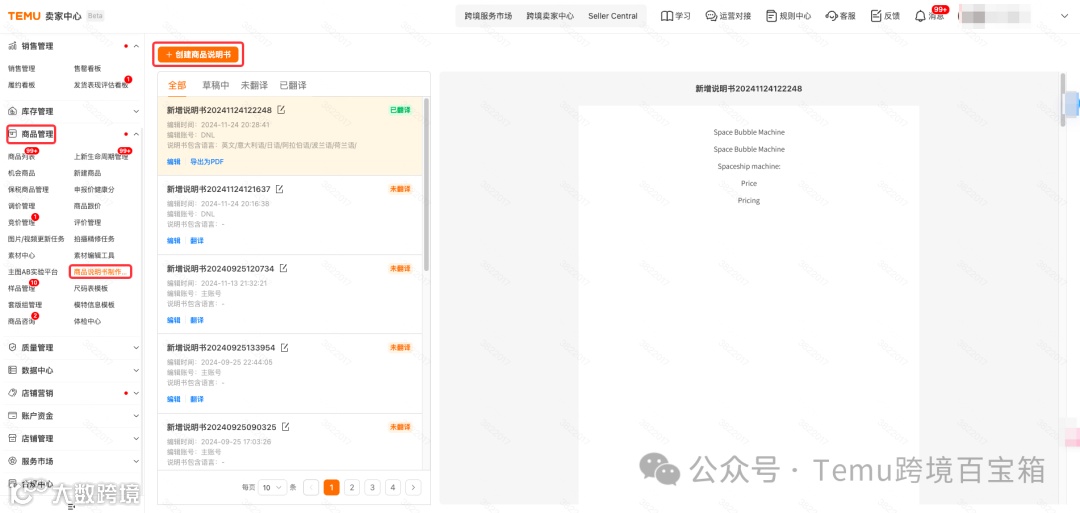Select the 全部 tab
This screenshot has width=1080, height=513.
(x=177, y=85)
